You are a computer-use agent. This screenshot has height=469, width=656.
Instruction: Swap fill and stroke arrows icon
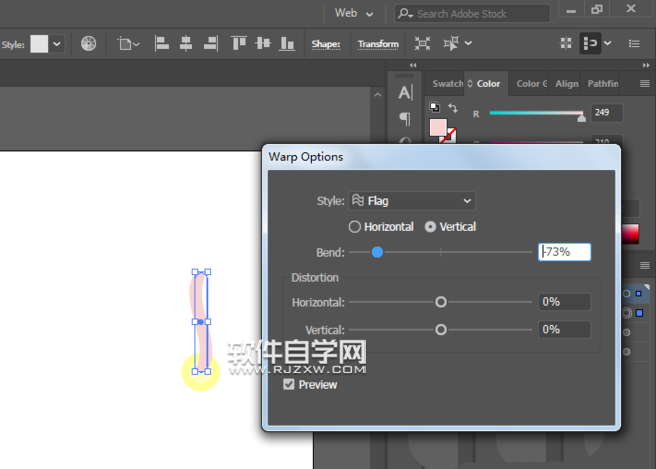tap(453, 107)
